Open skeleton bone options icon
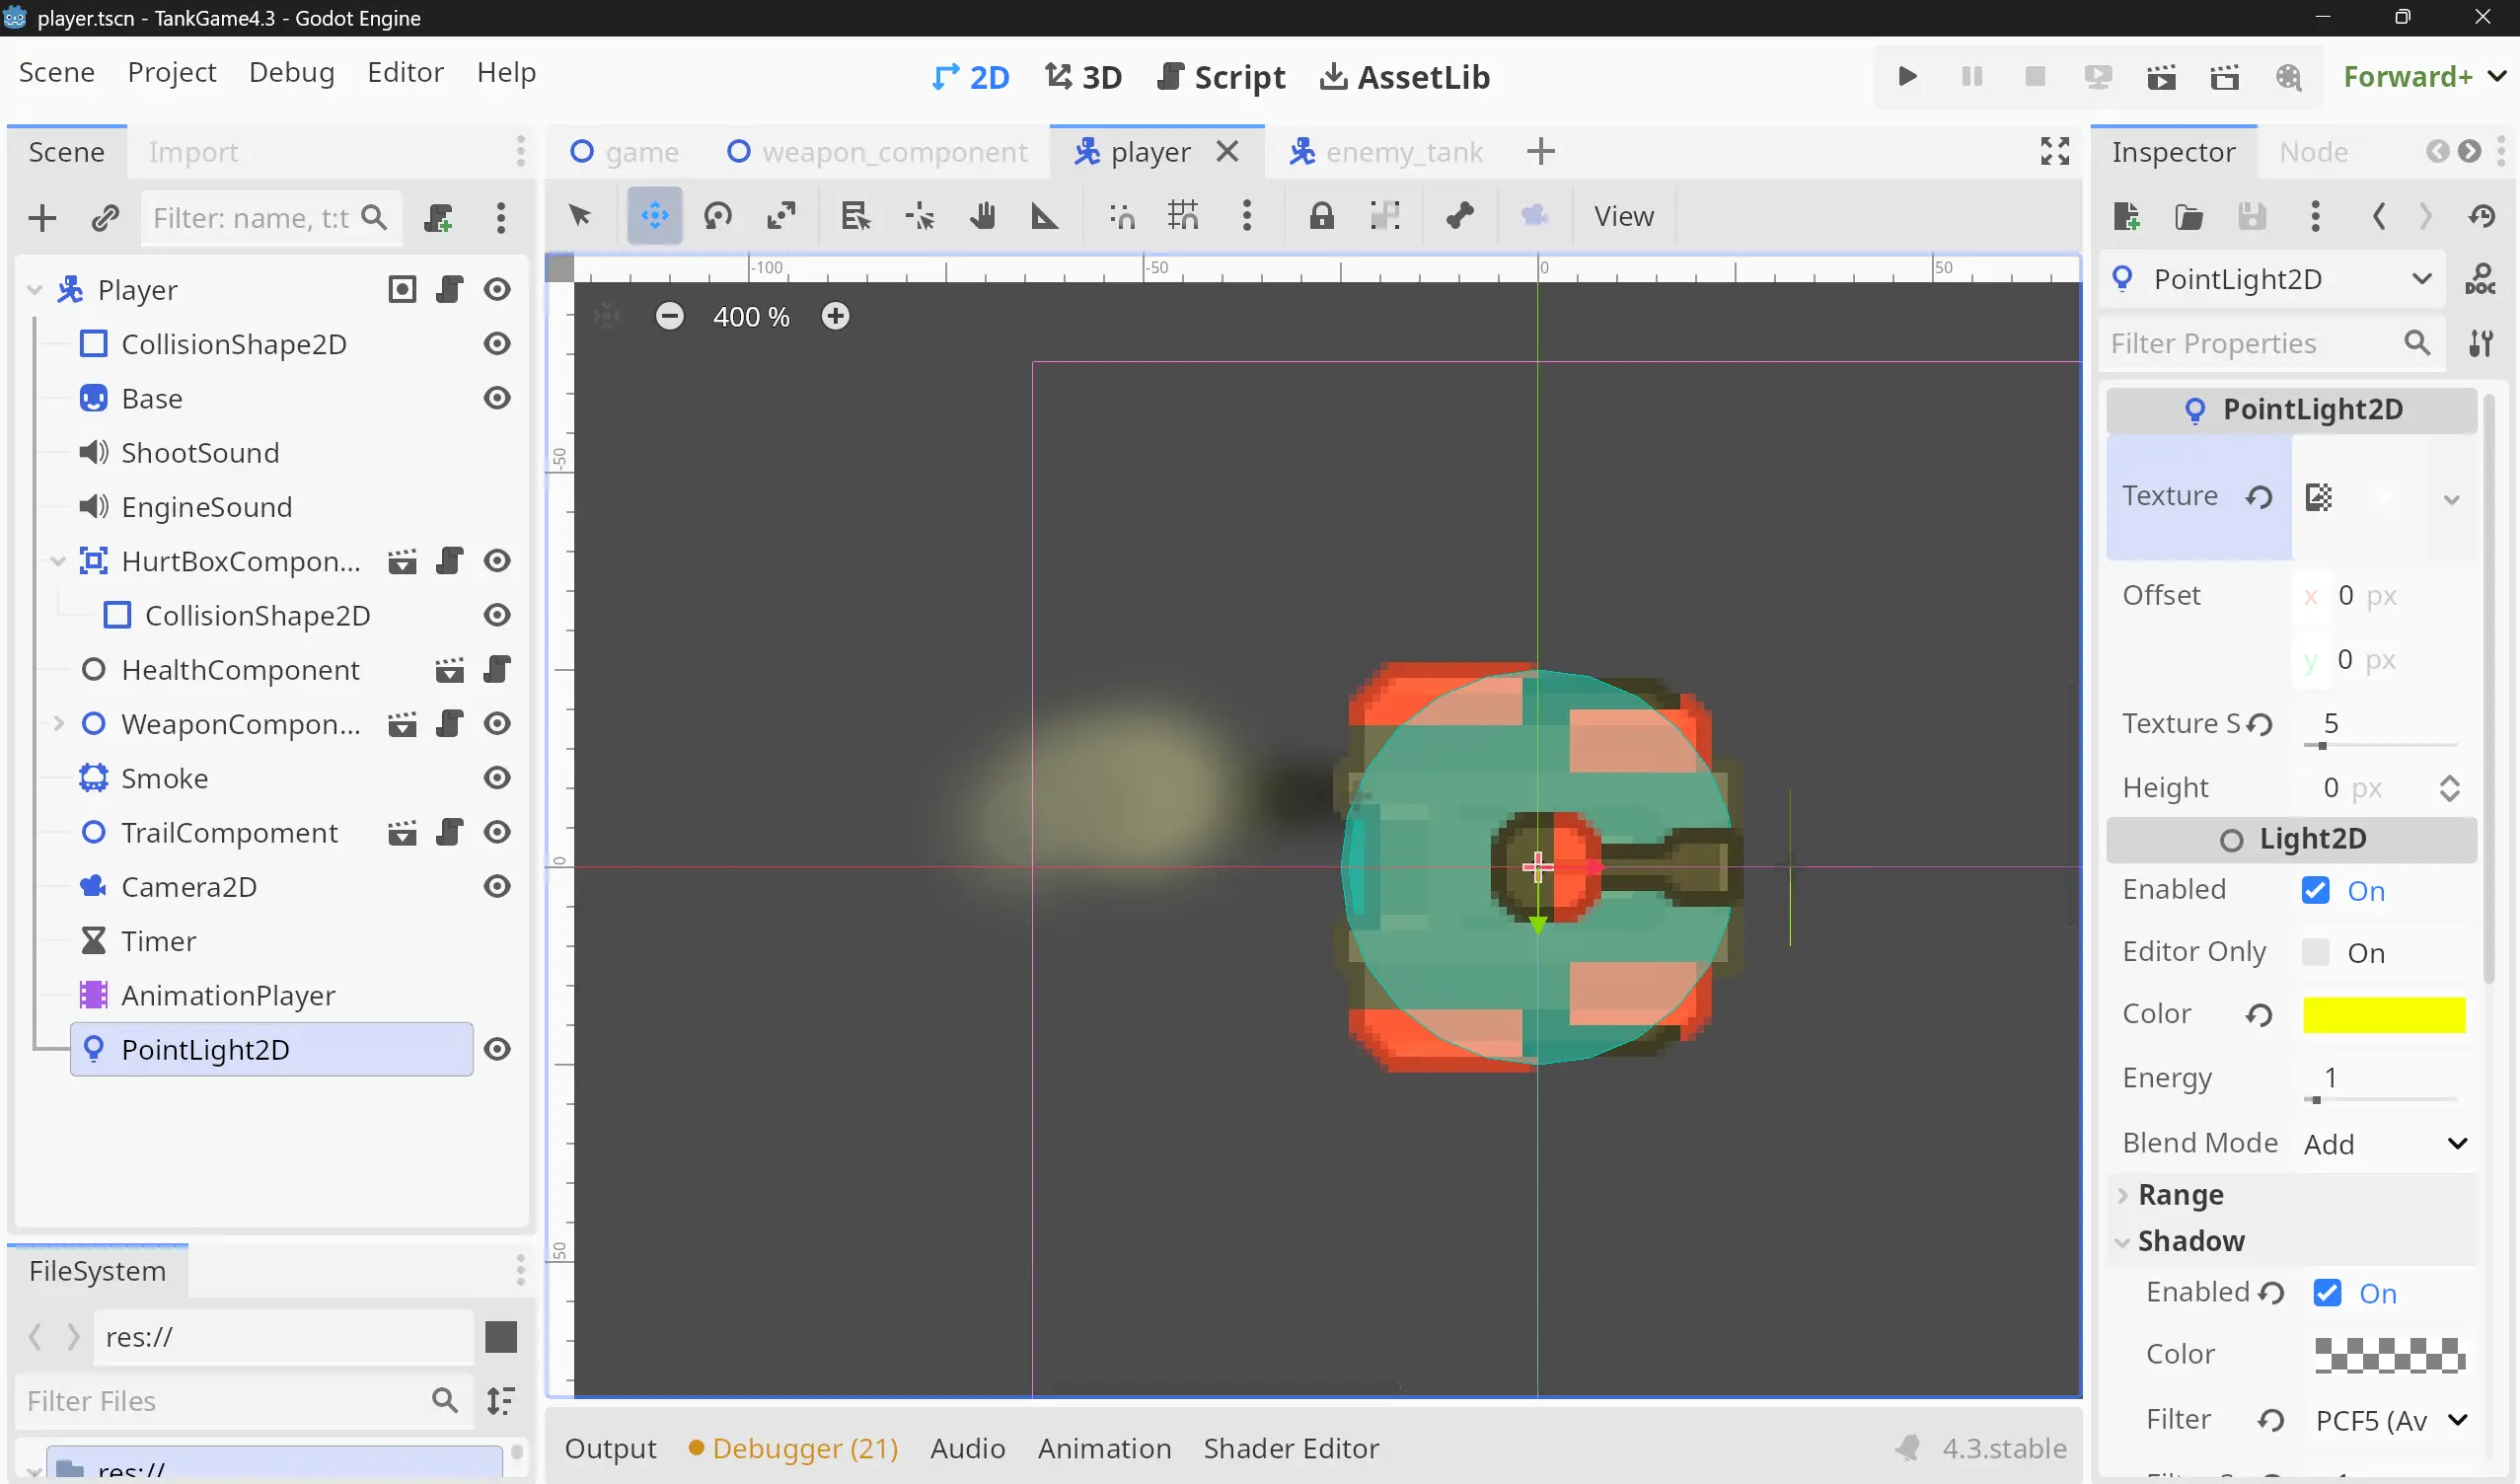The image size is (2520, 1484). 1459,216
